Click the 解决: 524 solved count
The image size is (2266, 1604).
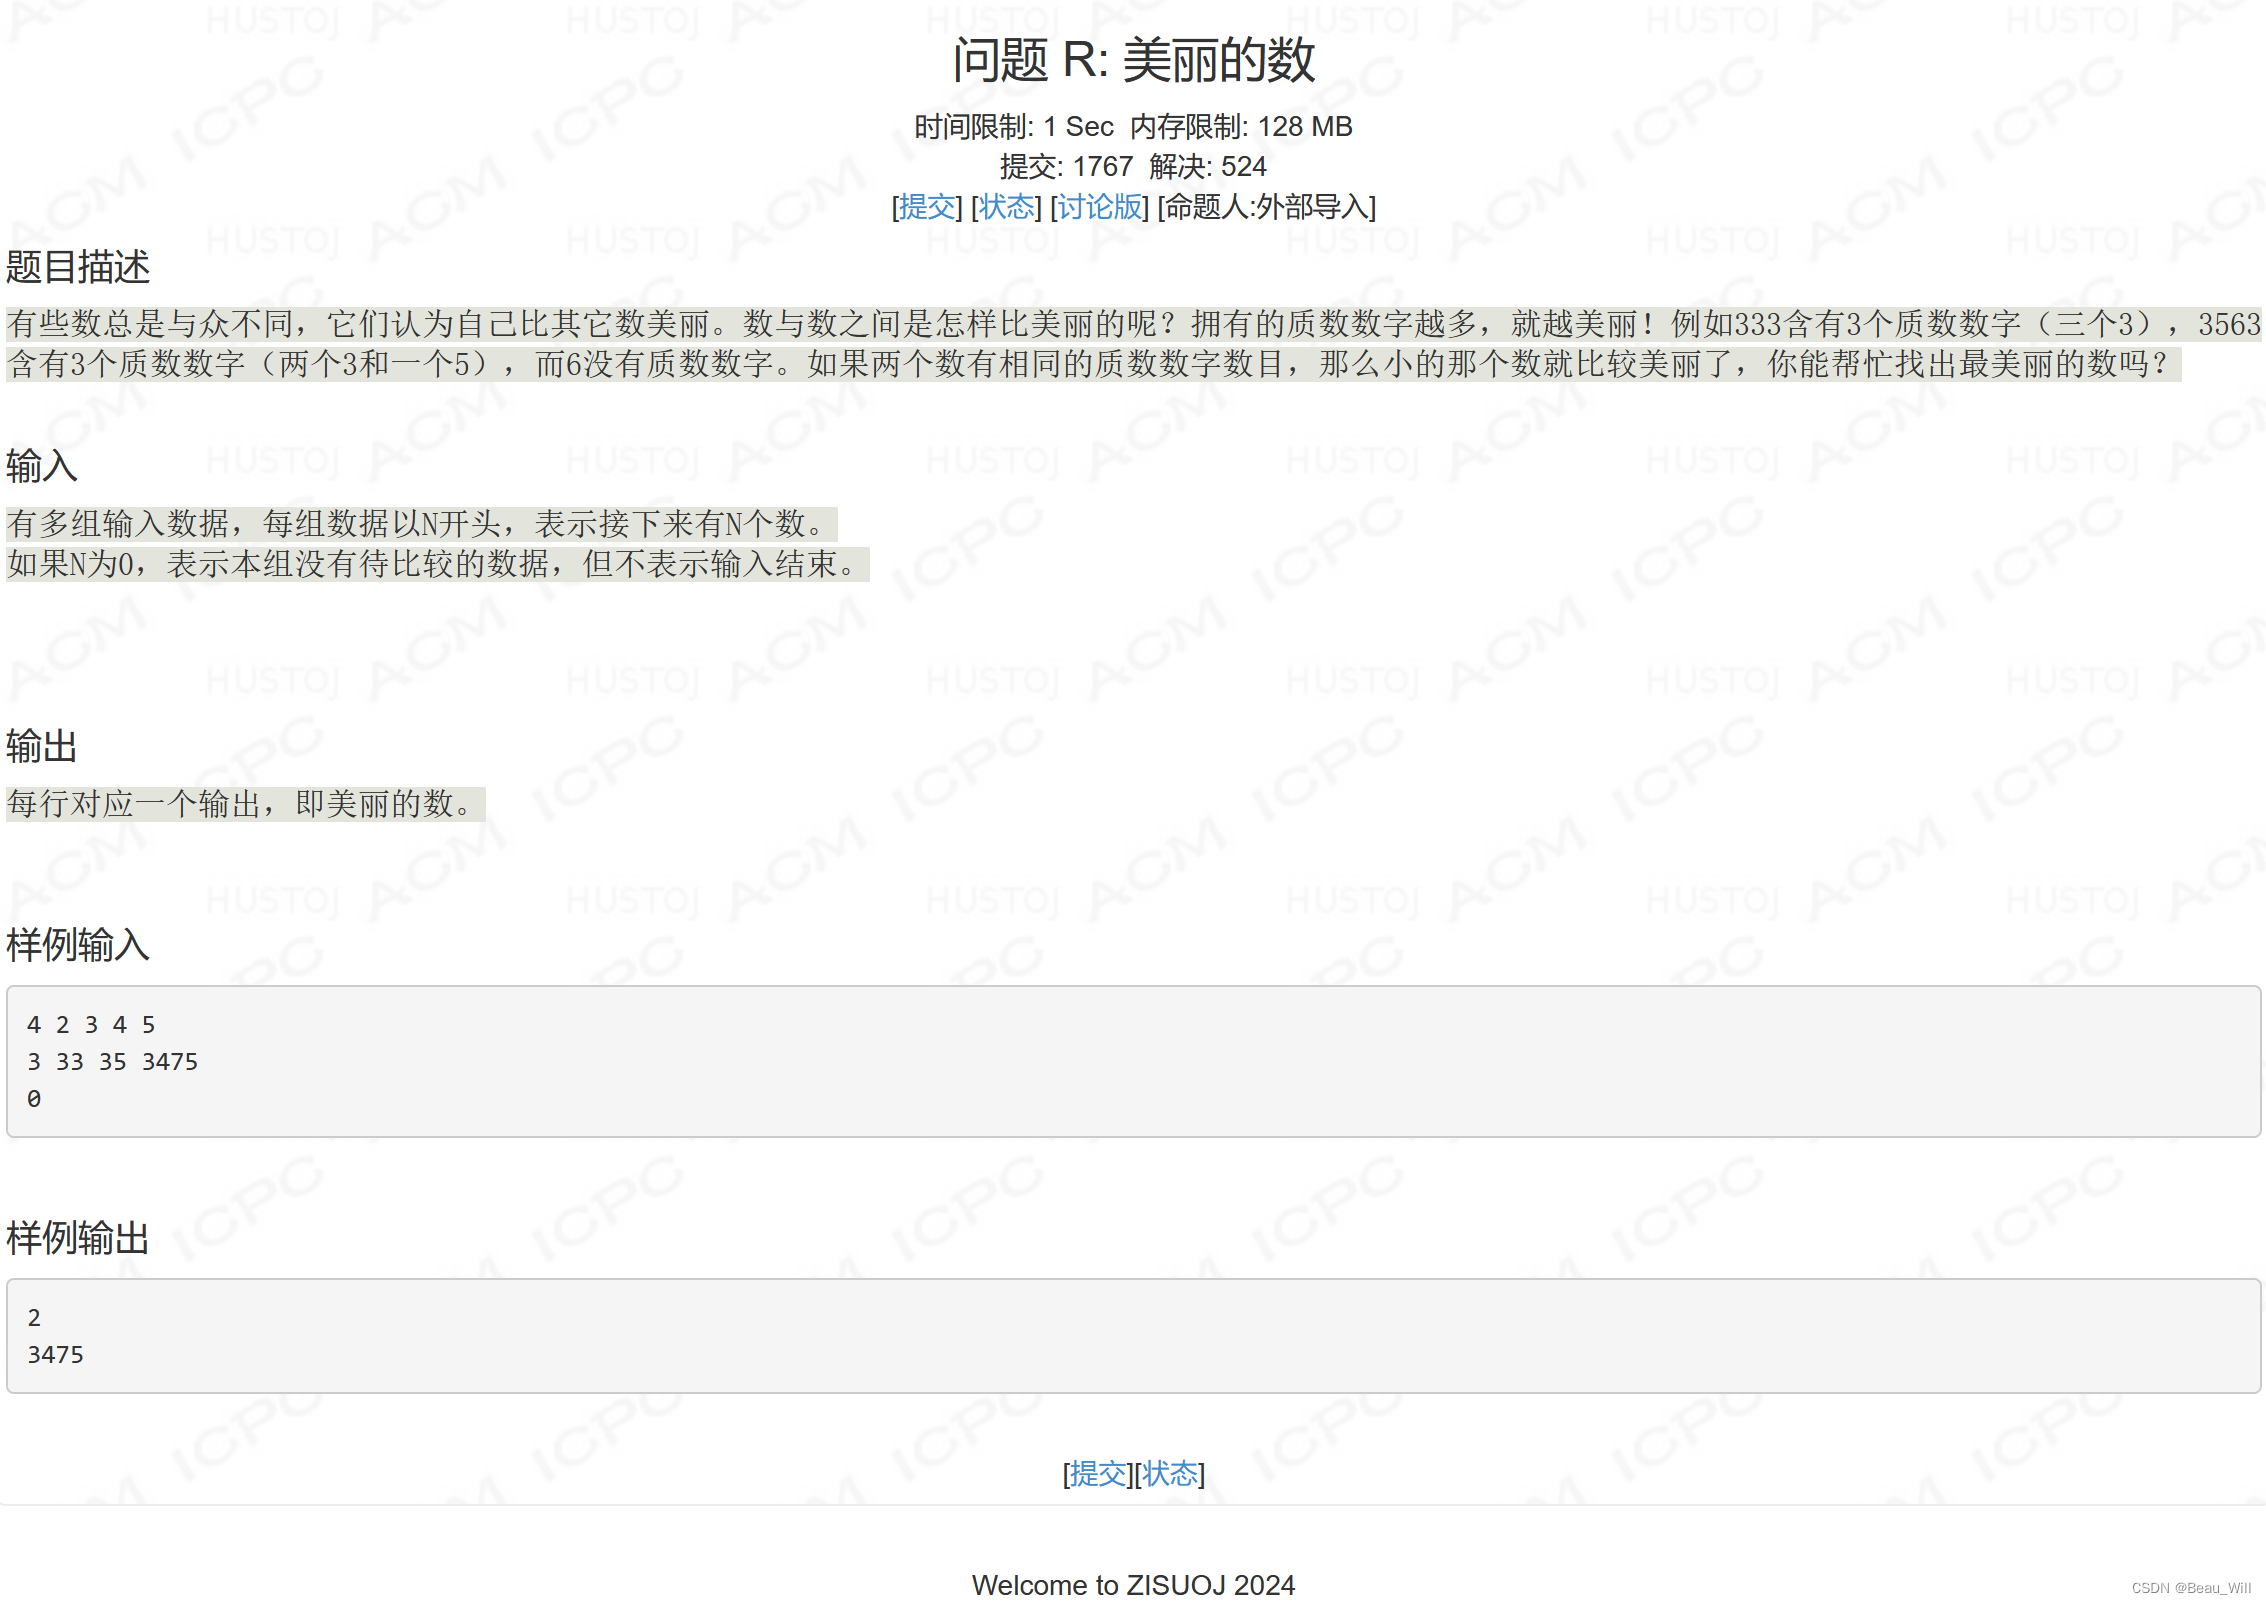1206,167
